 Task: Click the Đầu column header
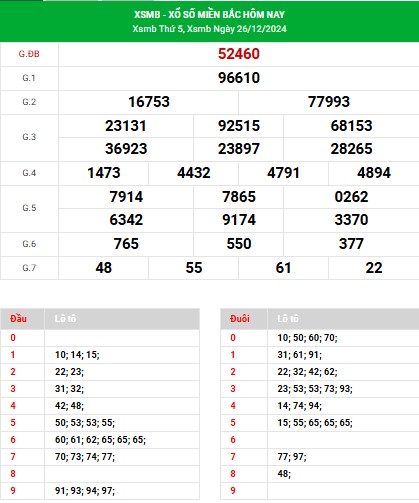pos(18,319)
